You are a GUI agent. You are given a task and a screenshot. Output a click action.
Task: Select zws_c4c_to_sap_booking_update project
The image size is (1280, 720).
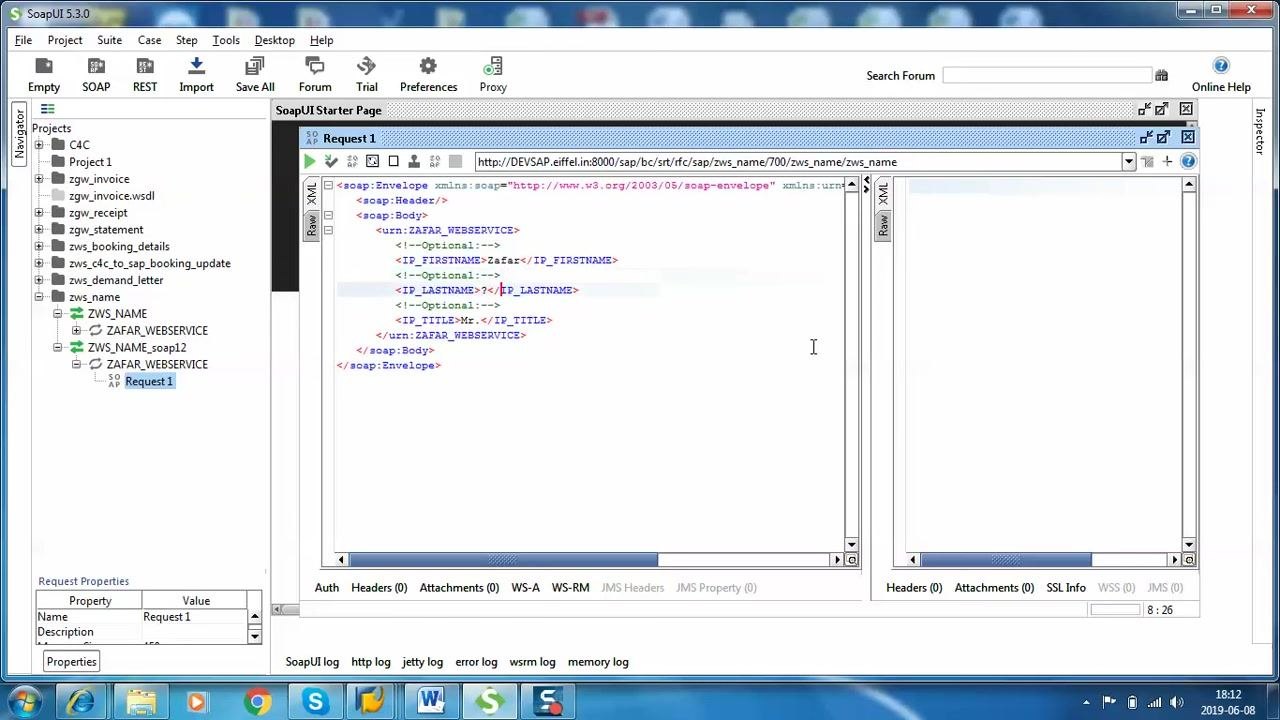point(149,263)
